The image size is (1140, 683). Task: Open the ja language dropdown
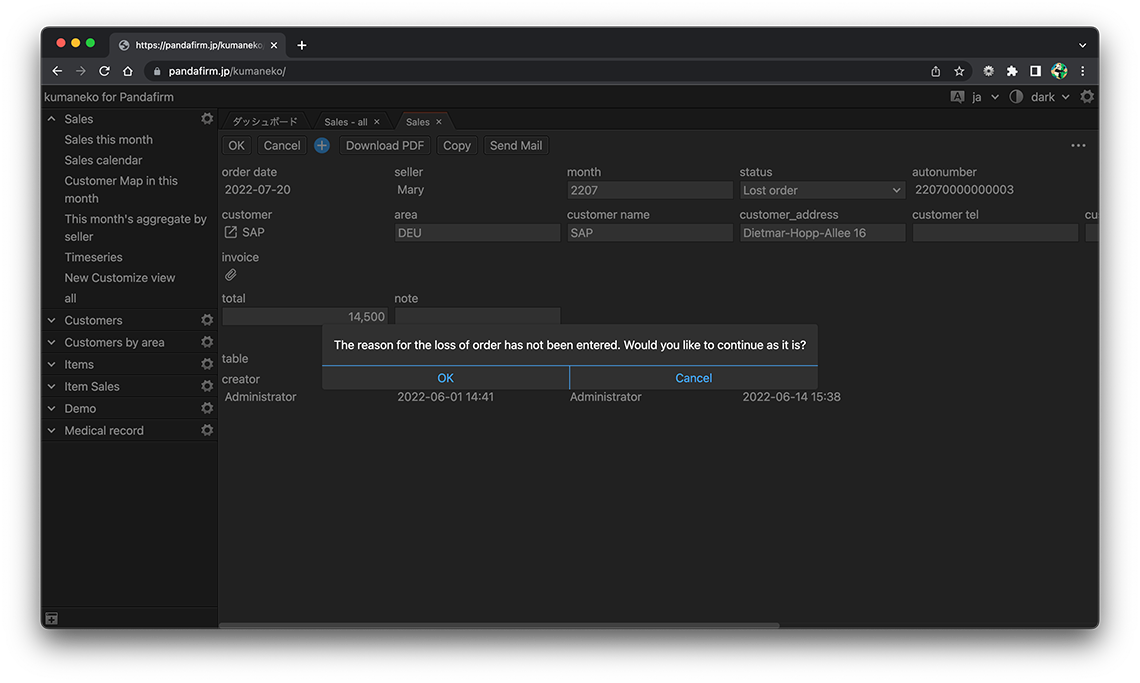point(983,97)
